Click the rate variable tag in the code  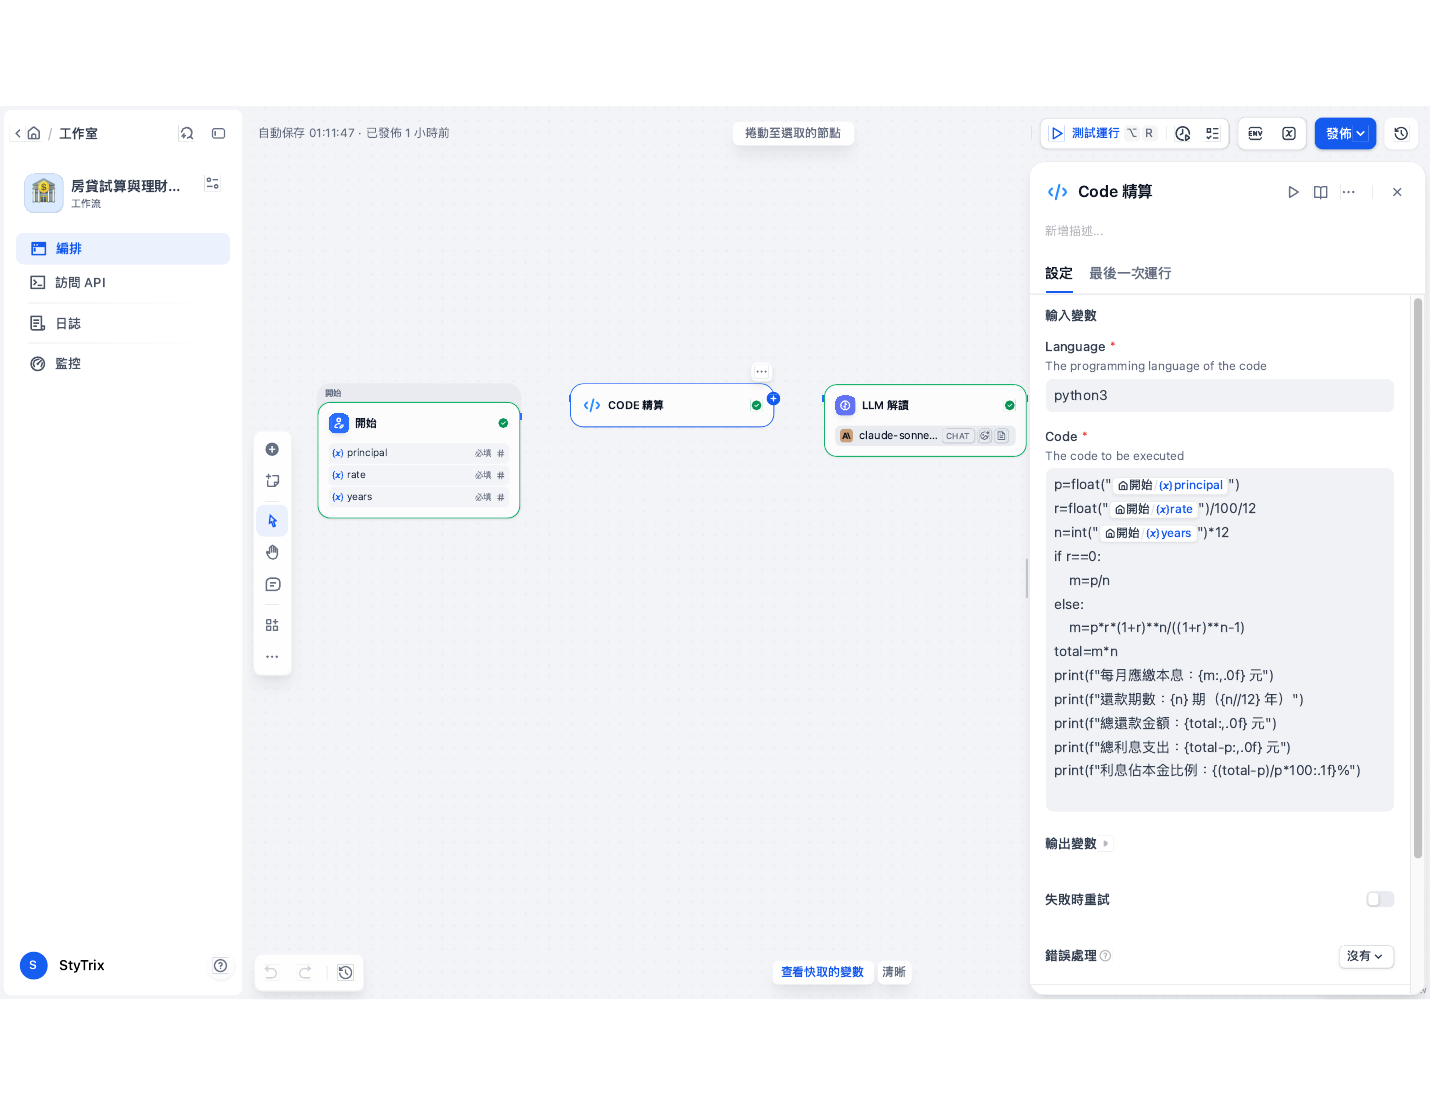(1154, 509)
